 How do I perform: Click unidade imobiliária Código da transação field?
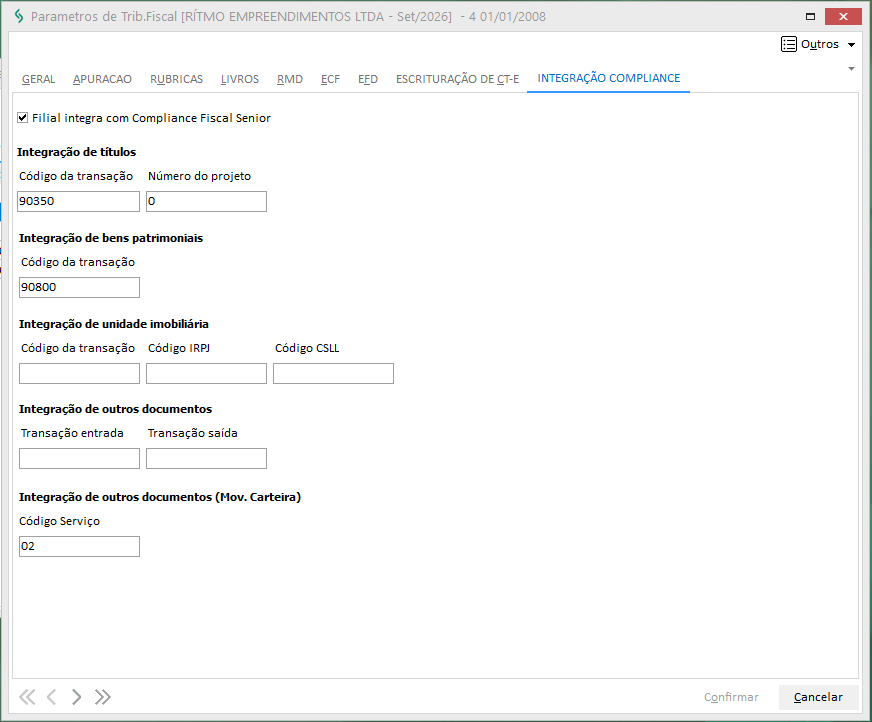pos(79,373)
